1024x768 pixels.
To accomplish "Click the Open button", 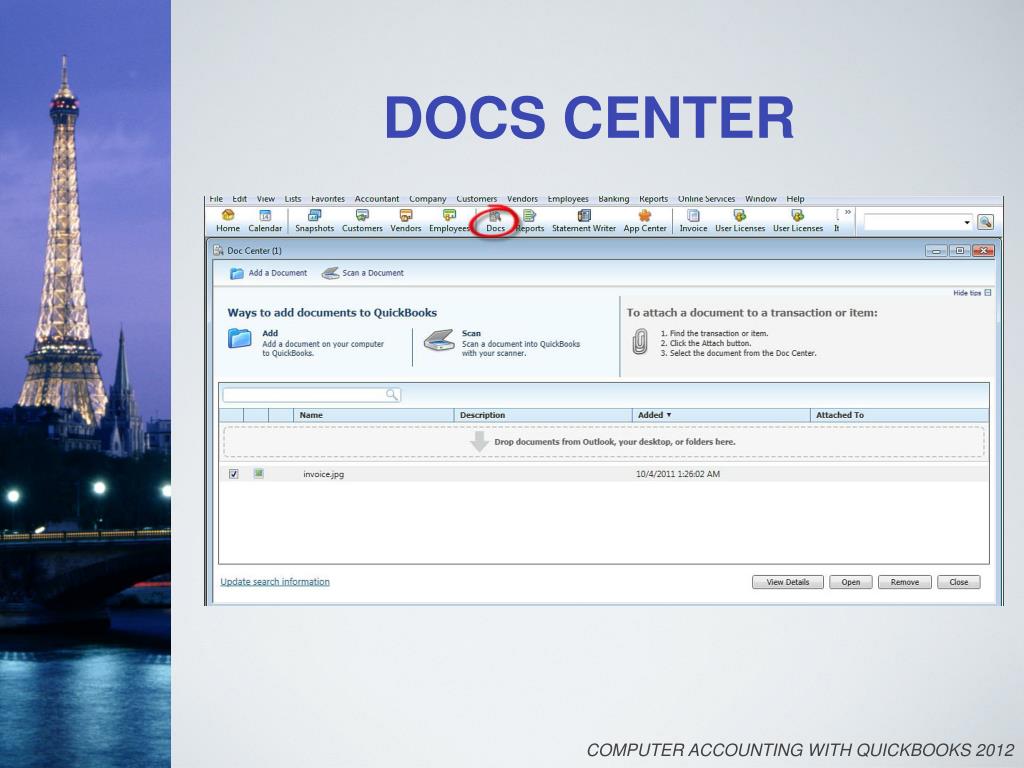I will [x=851, y=582].
